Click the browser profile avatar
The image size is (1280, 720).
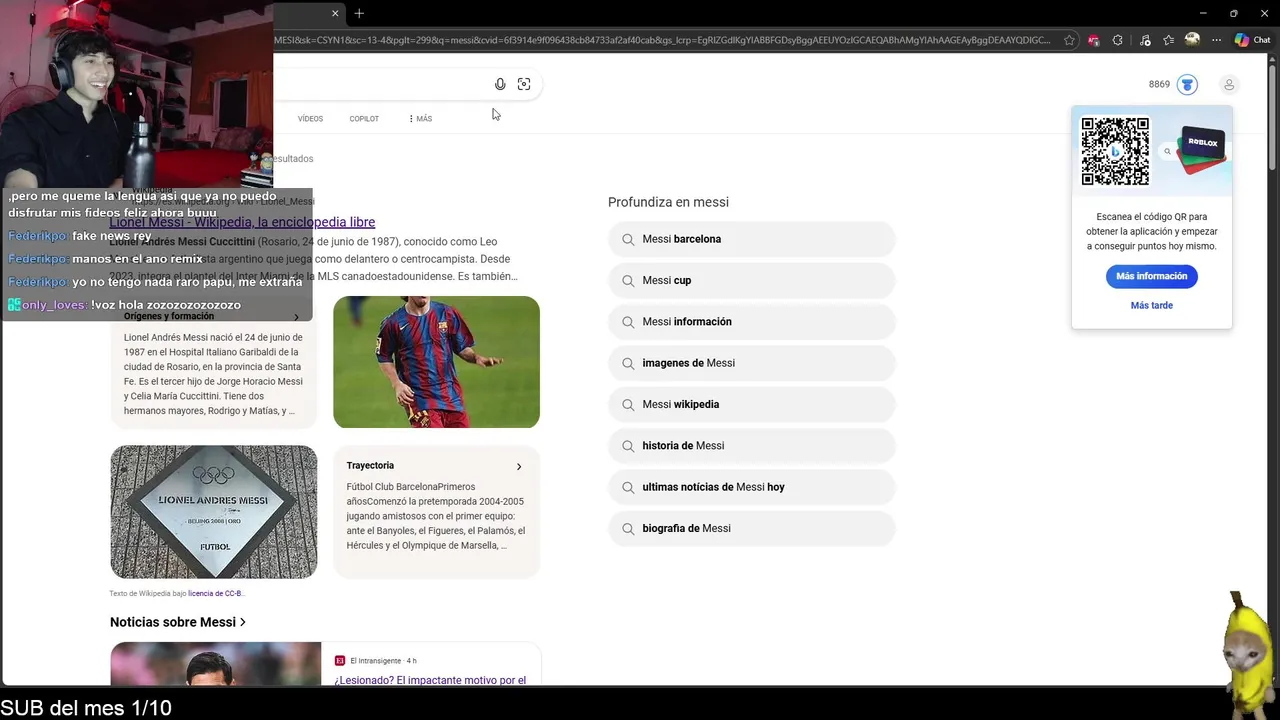(1192, 40)
